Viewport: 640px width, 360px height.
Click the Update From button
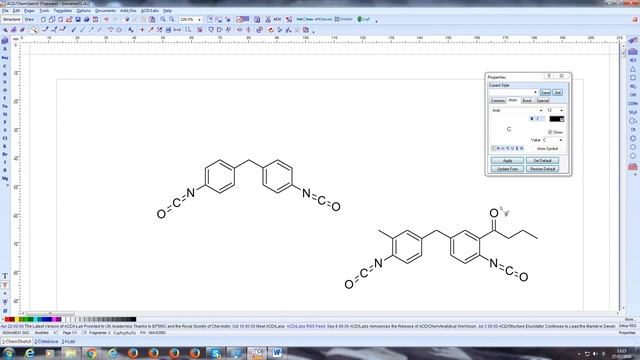coord(507,169)
